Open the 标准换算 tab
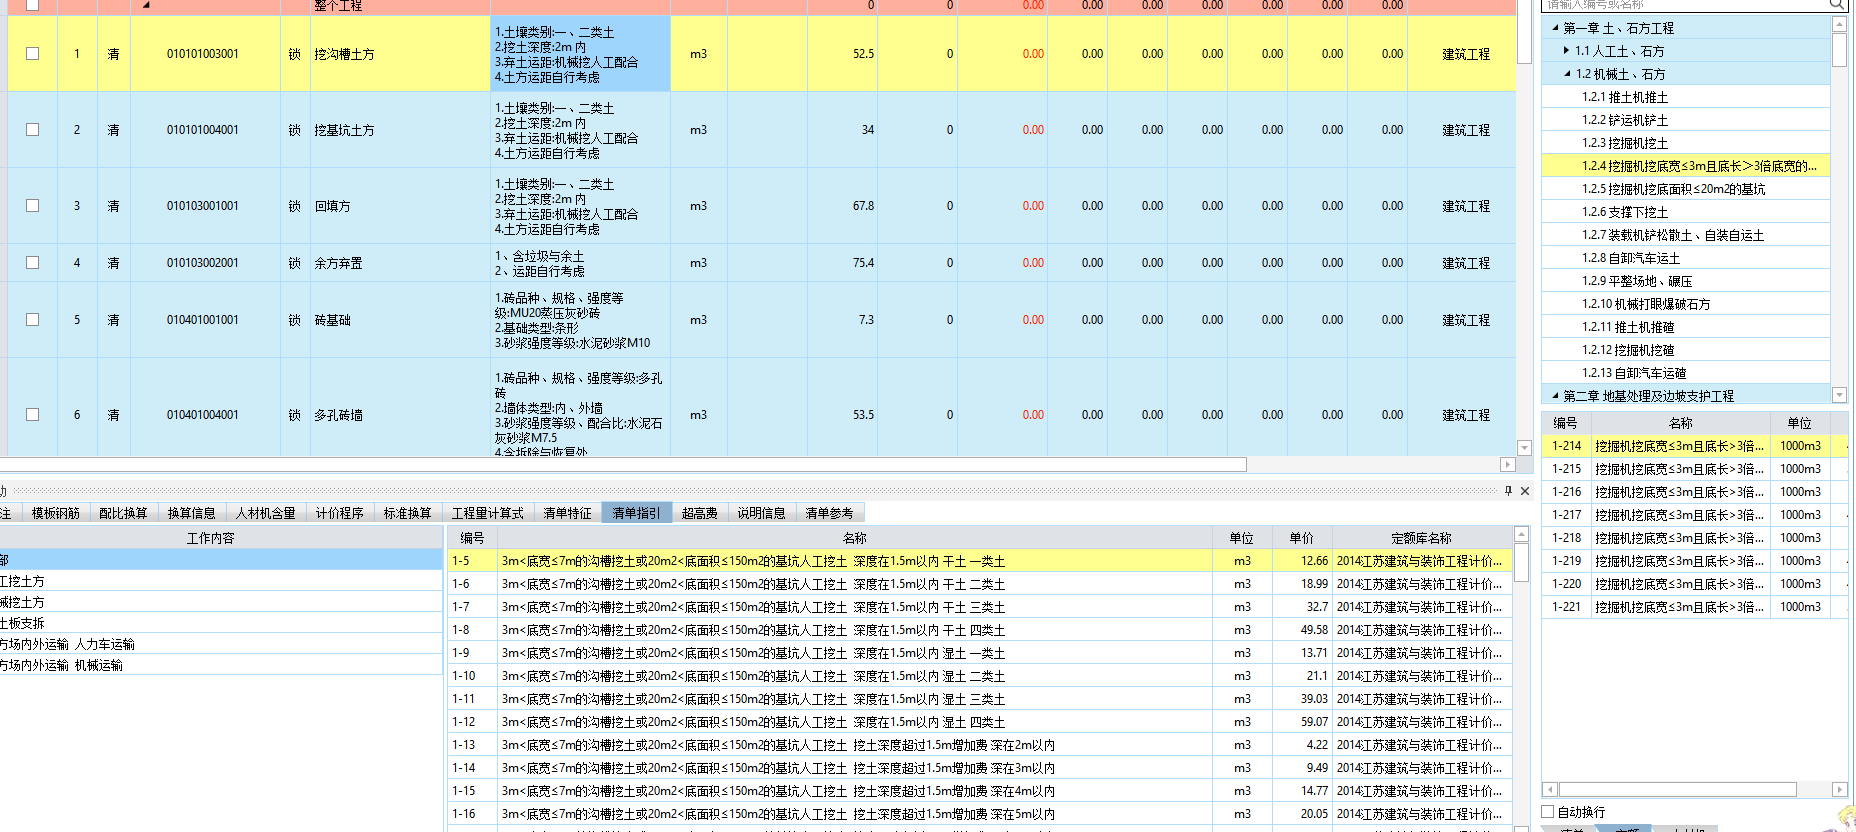Screen dimensions: 1856x832 point(407,513)
